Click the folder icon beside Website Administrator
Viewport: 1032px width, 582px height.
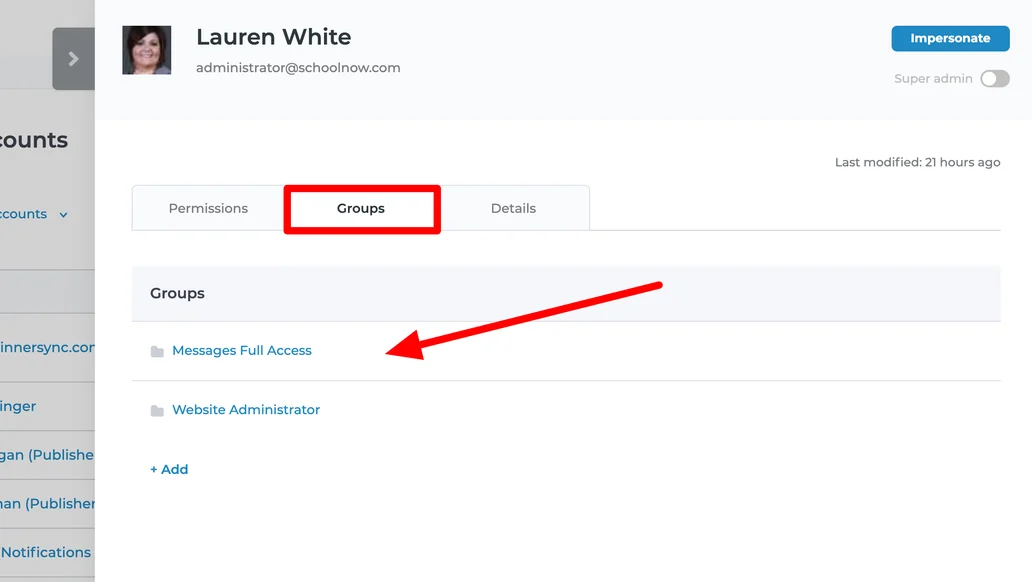click(157, 410)
